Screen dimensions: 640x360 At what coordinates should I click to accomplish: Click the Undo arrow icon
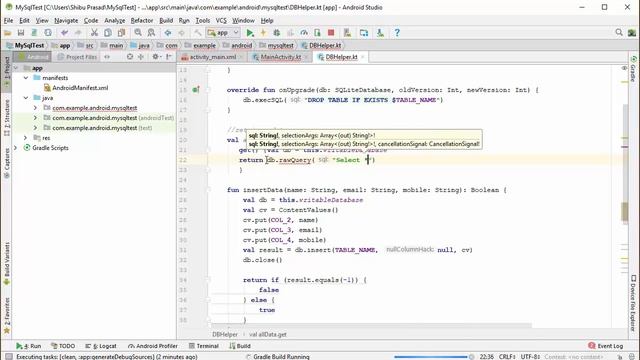click(64, 33)
